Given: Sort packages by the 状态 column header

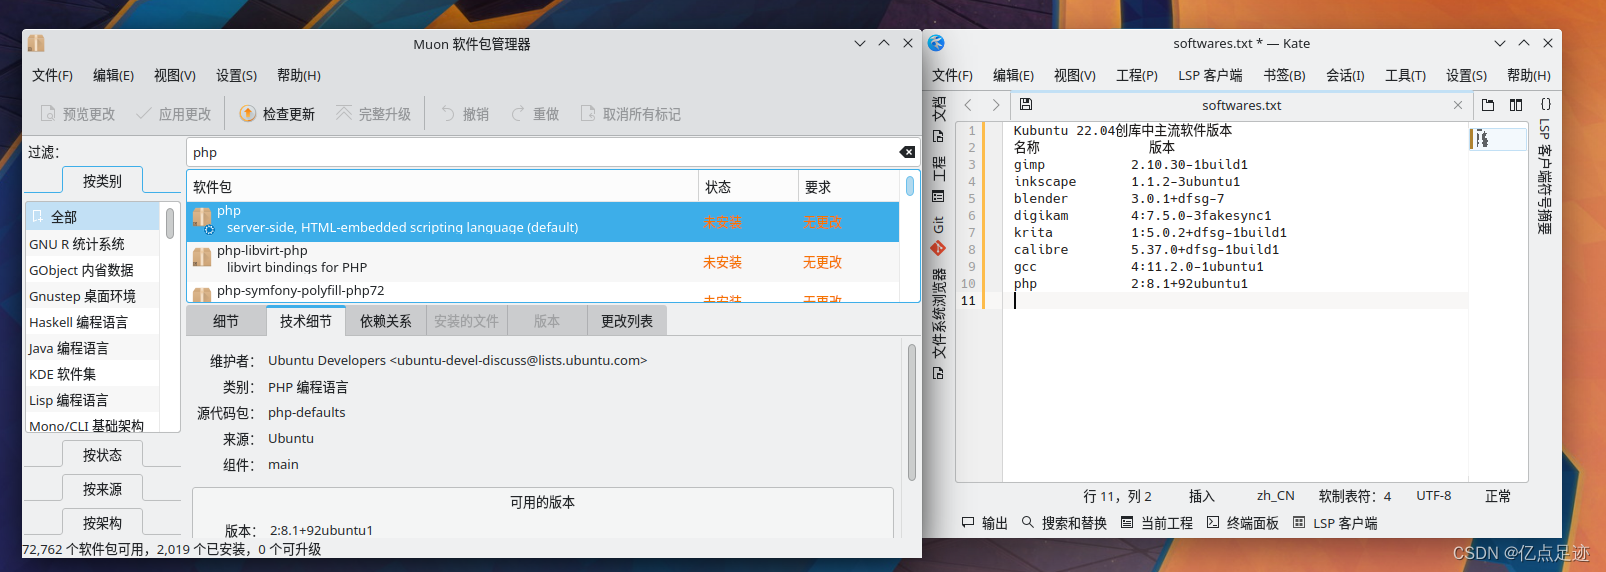Looking at the screenshot, I should pos(748,187).
